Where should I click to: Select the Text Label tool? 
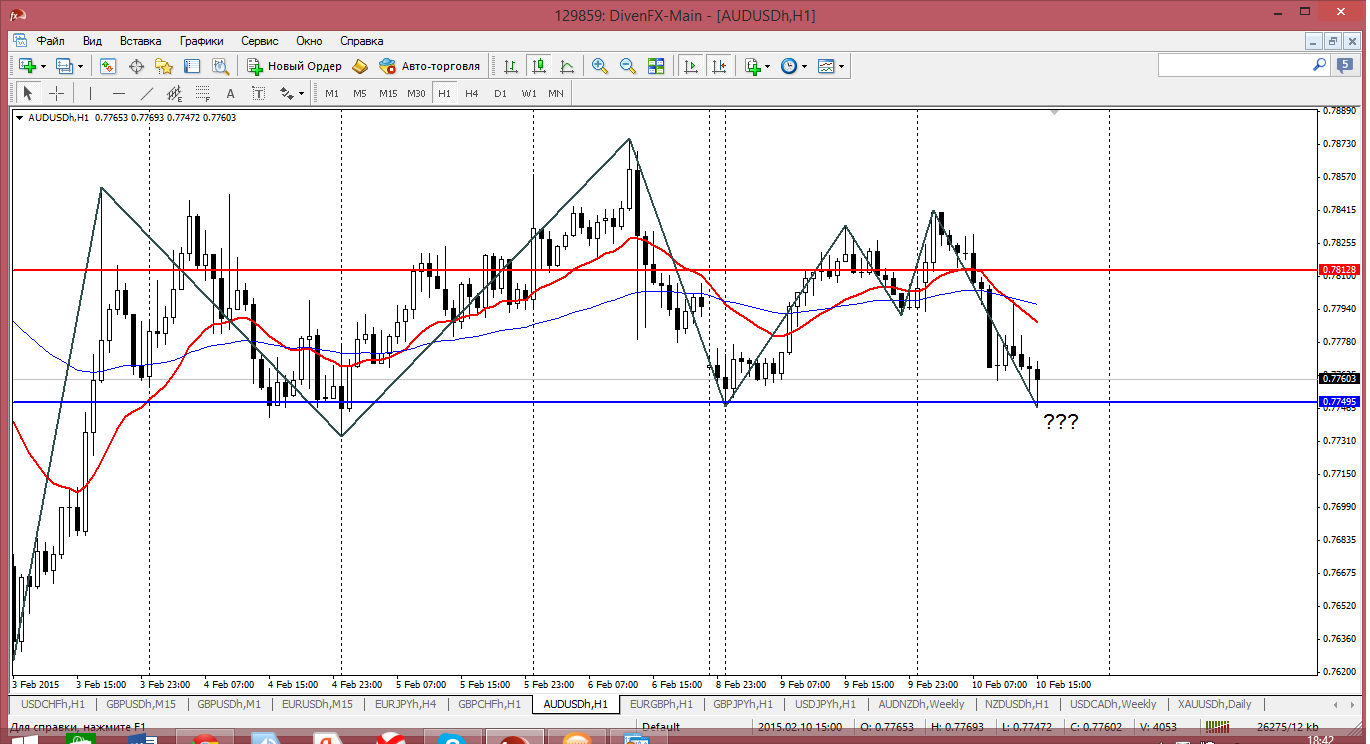(x=259, y=93)
